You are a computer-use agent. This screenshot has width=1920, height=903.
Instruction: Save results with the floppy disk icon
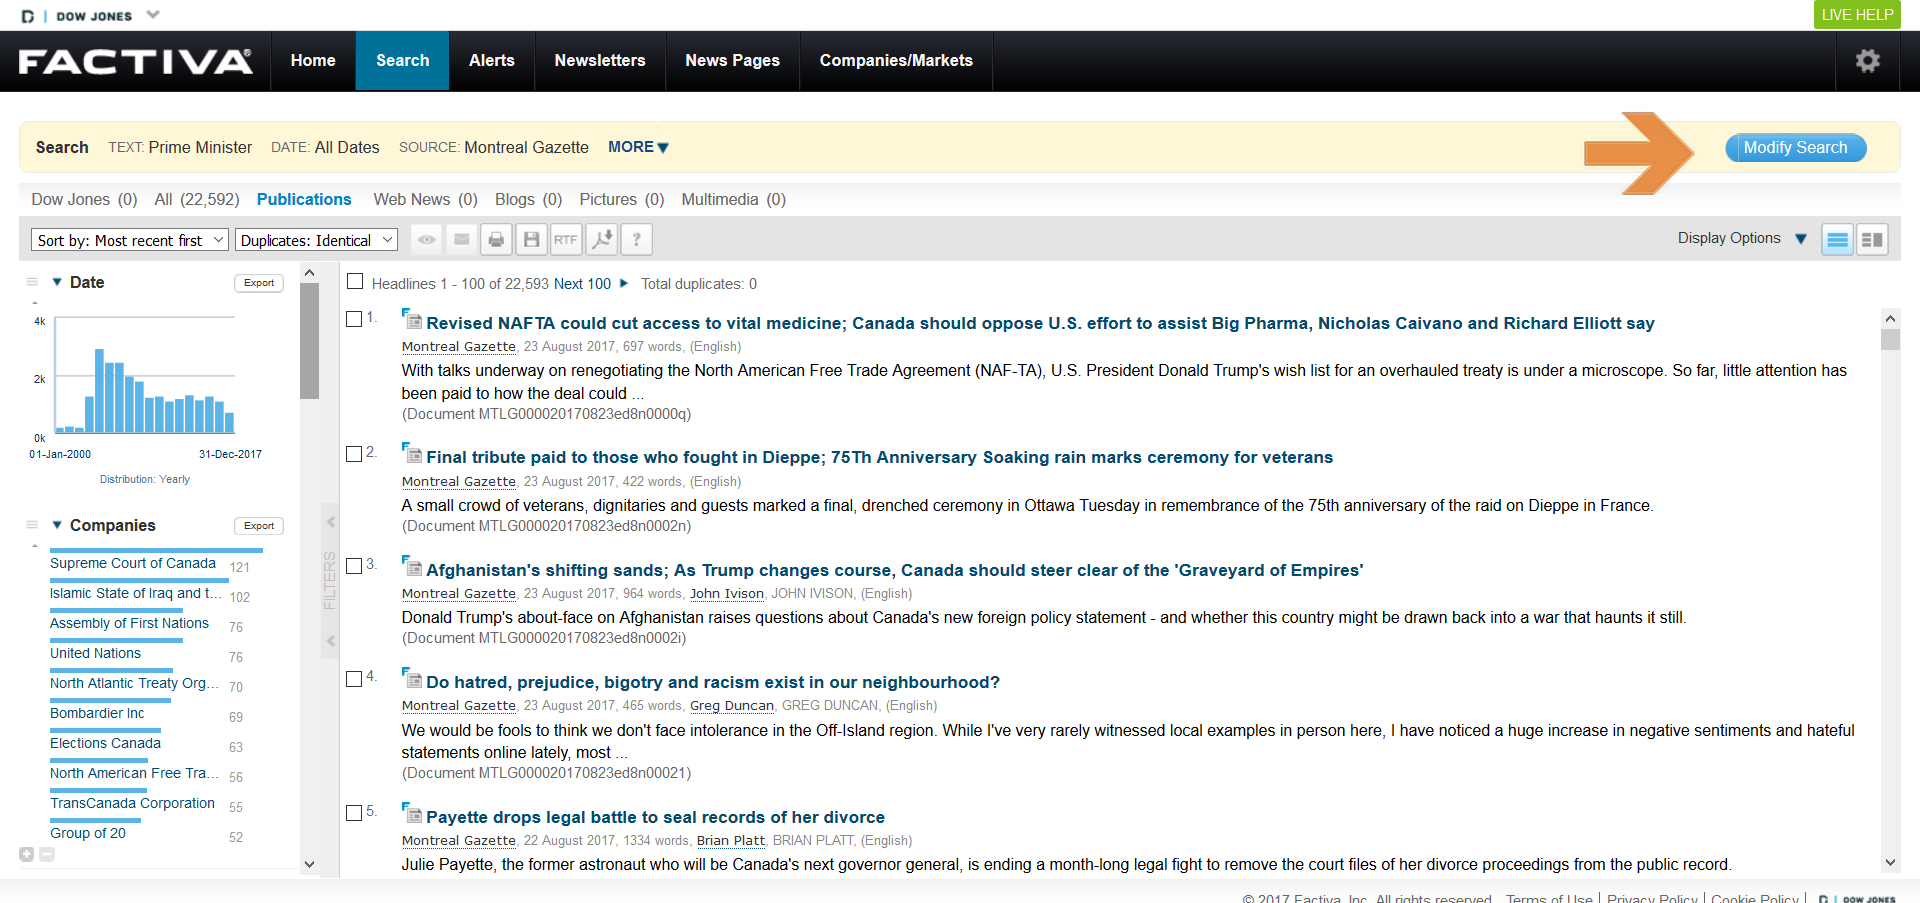[531, 240]
